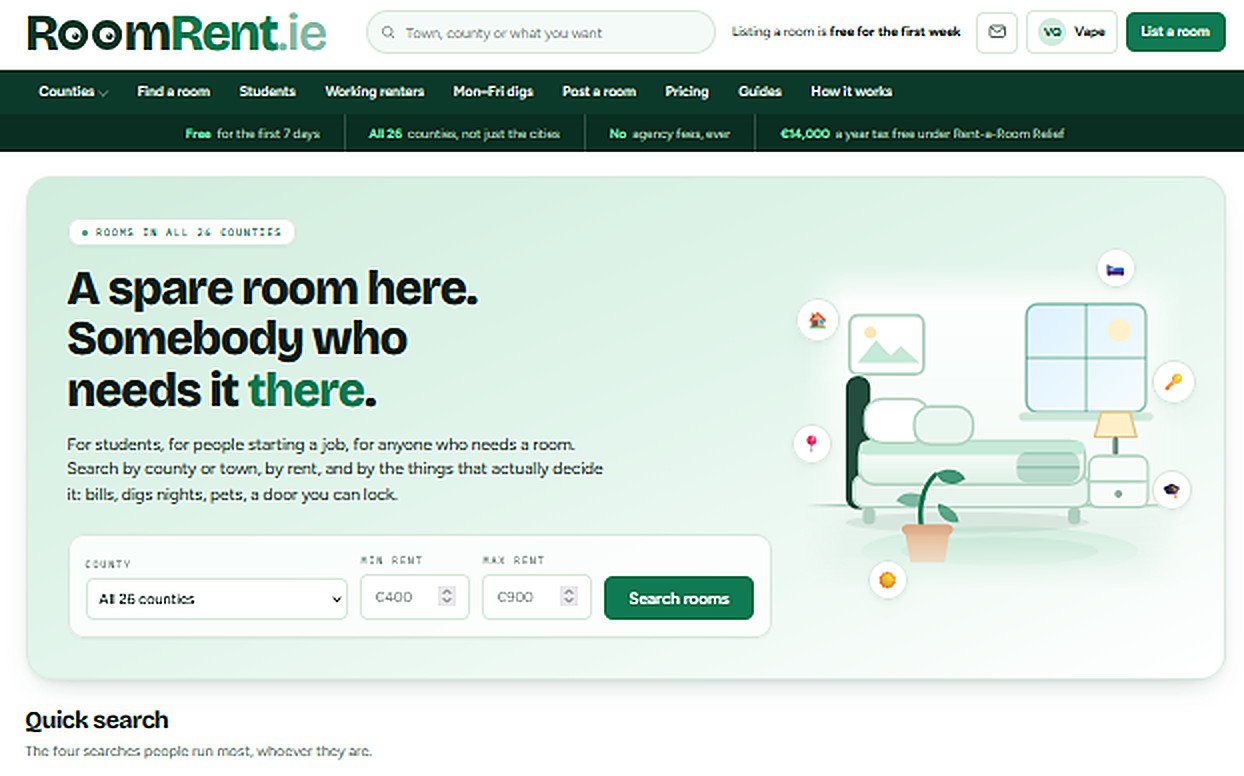The height and width of the screenshot is (776, 1244).
Task: Open the Pricing page
Action: point(686,91)
